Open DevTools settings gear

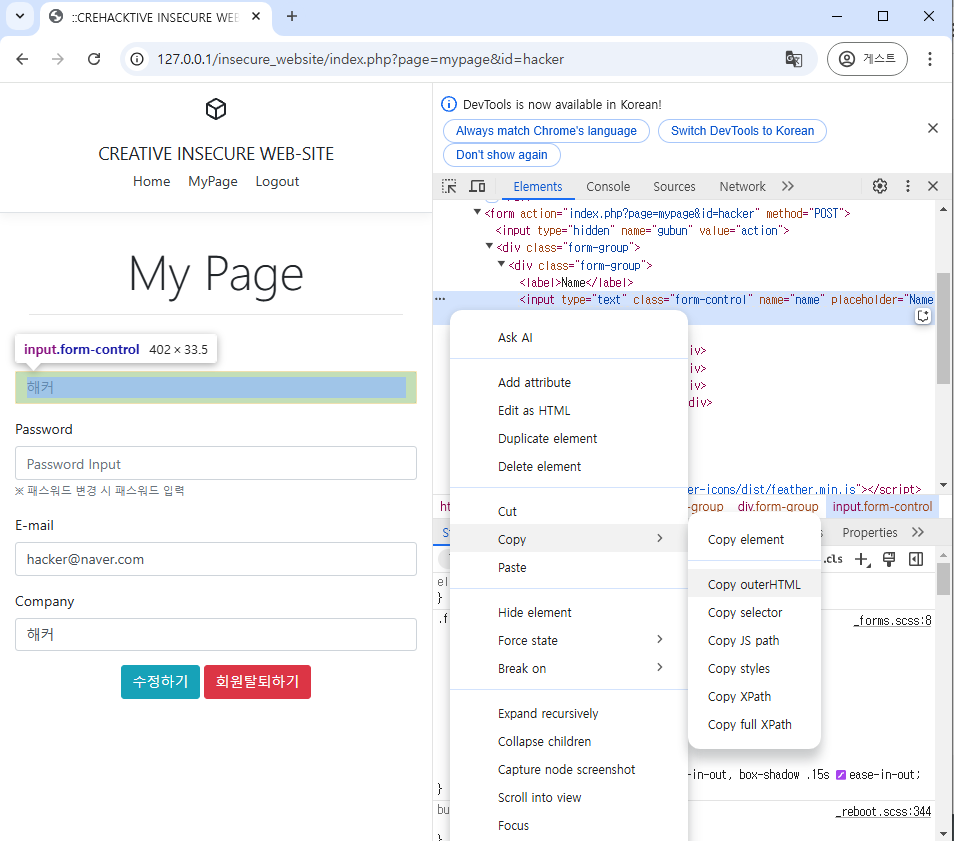click(x=880, y=186)
